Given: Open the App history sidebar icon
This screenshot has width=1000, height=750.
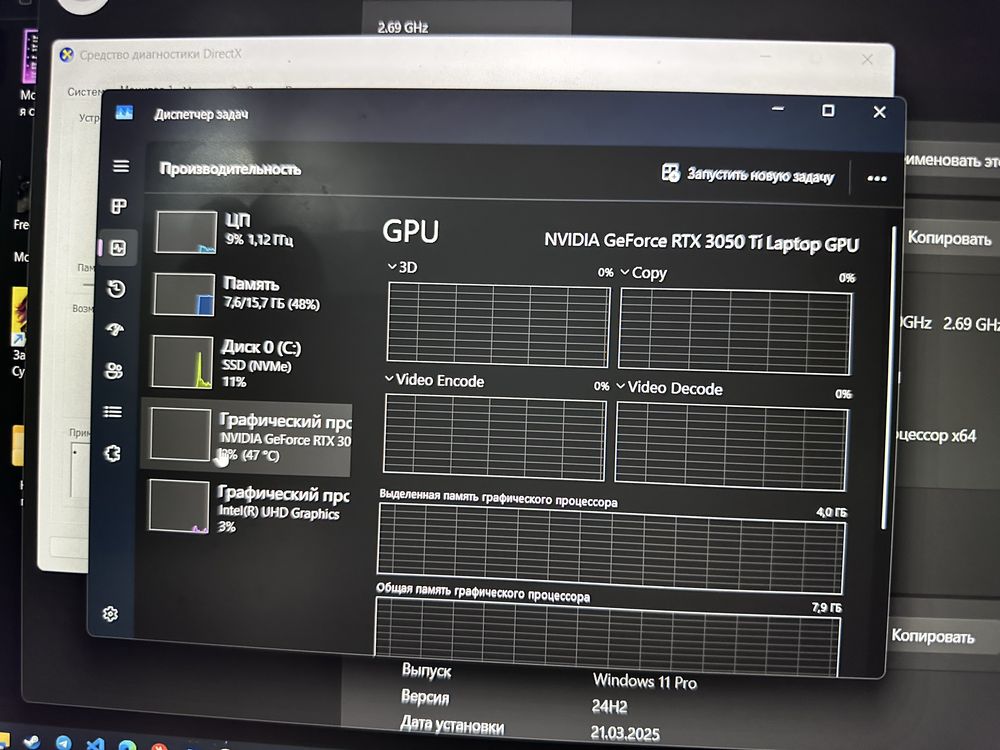Looking at the screenshot, I should pyautogui.click(x=116, y=289).
